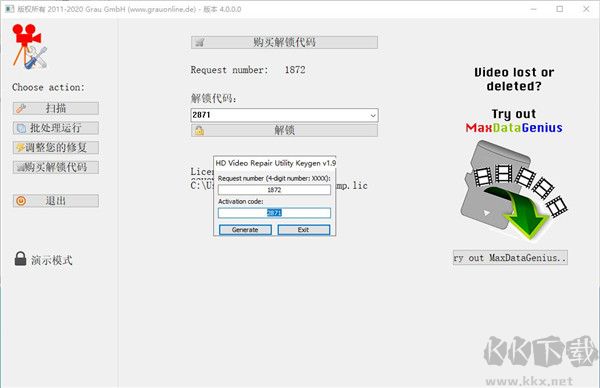Click the HD Video Repair Utility Keygen title

click(x=276, y=163)
